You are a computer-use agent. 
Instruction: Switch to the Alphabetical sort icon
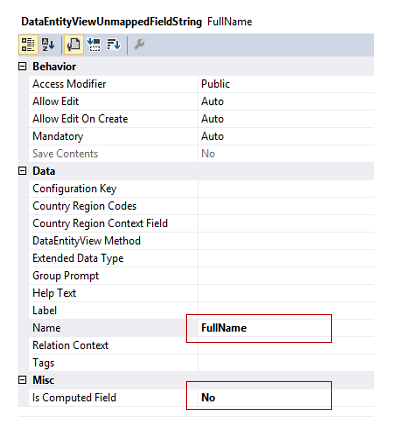[48, 44]
